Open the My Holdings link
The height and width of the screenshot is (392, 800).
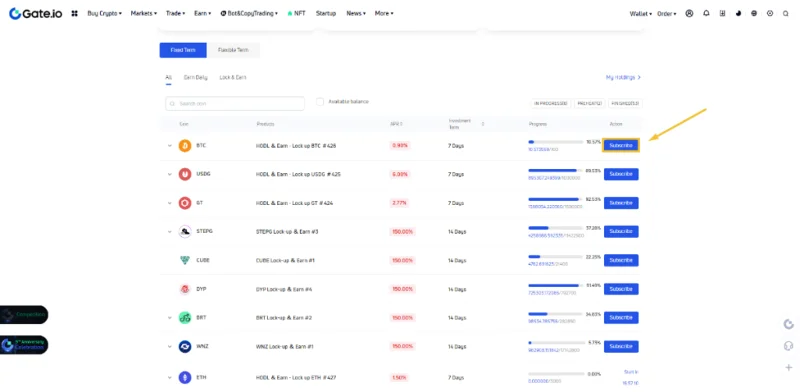point(623,78)
